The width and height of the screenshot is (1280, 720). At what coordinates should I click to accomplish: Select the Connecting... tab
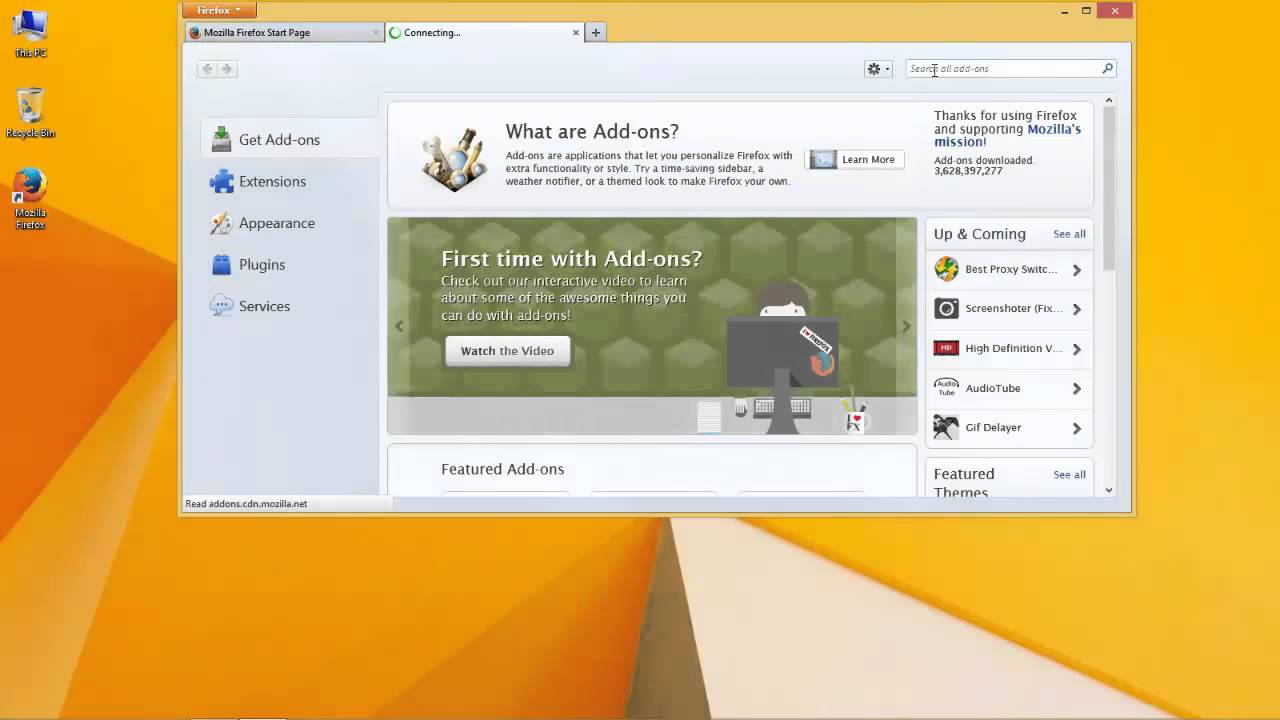pyautogui.click(x=485, y=32)
